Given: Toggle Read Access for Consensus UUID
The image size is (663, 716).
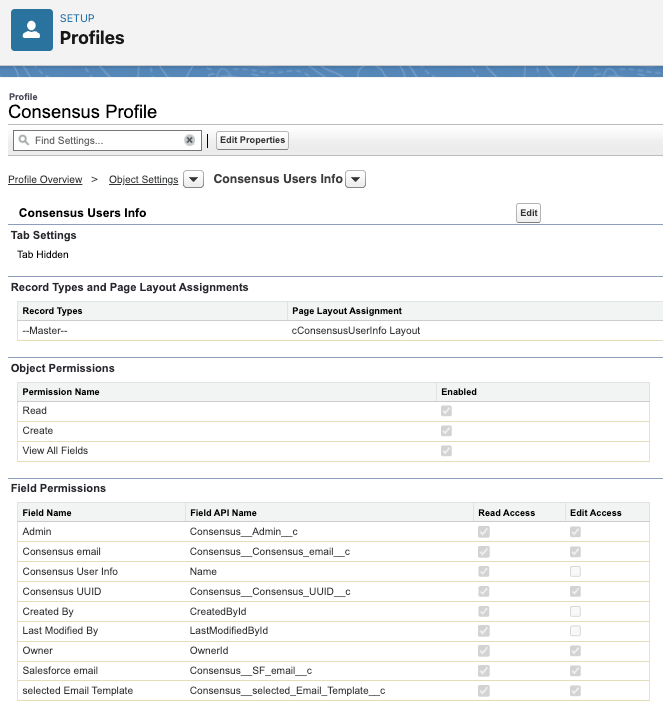Looking at the screenshot, I should (x=484, y=592).
